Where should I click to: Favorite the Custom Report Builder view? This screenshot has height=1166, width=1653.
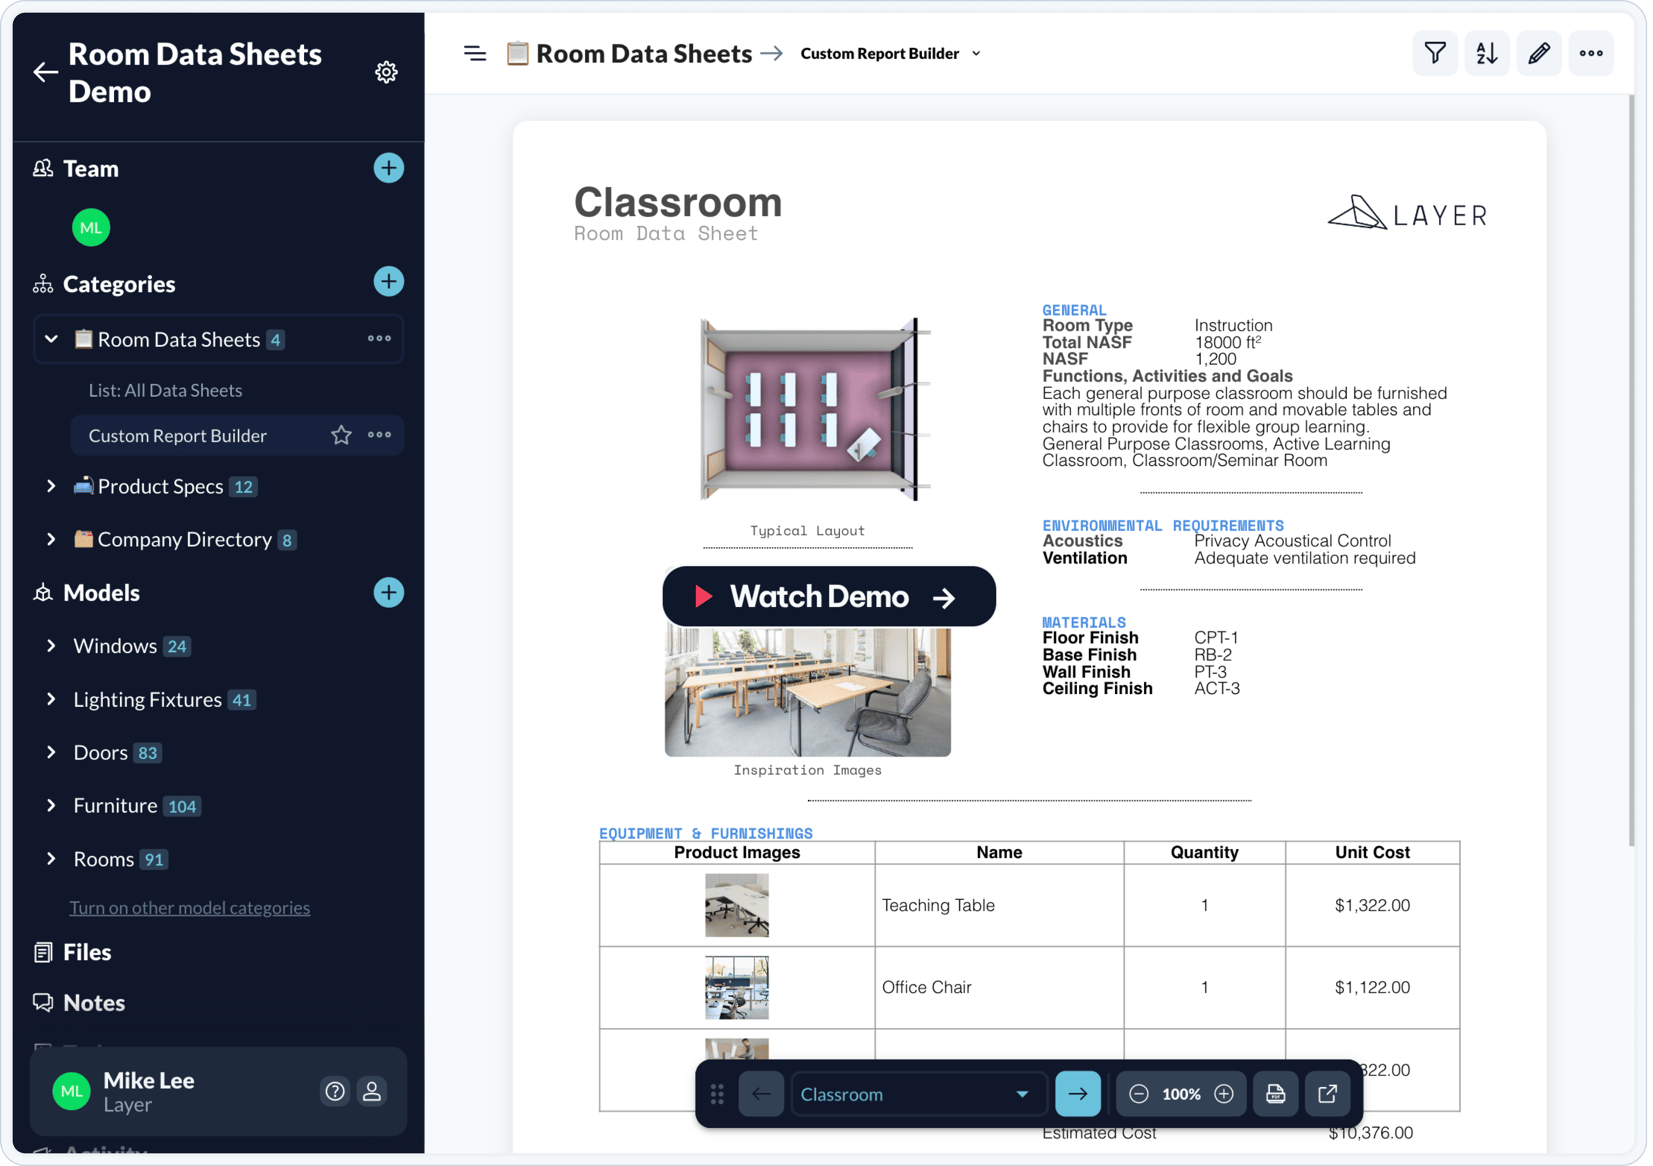coord(341,435)
